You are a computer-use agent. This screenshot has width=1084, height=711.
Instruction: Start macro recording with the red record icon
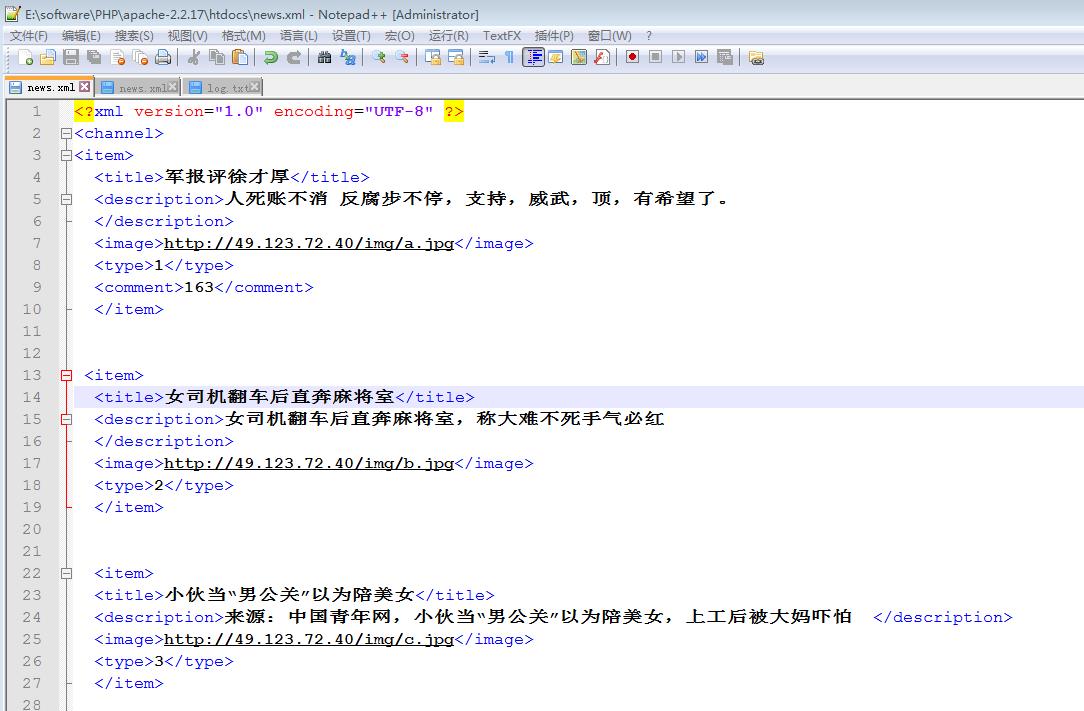click(x=632, y=57)
